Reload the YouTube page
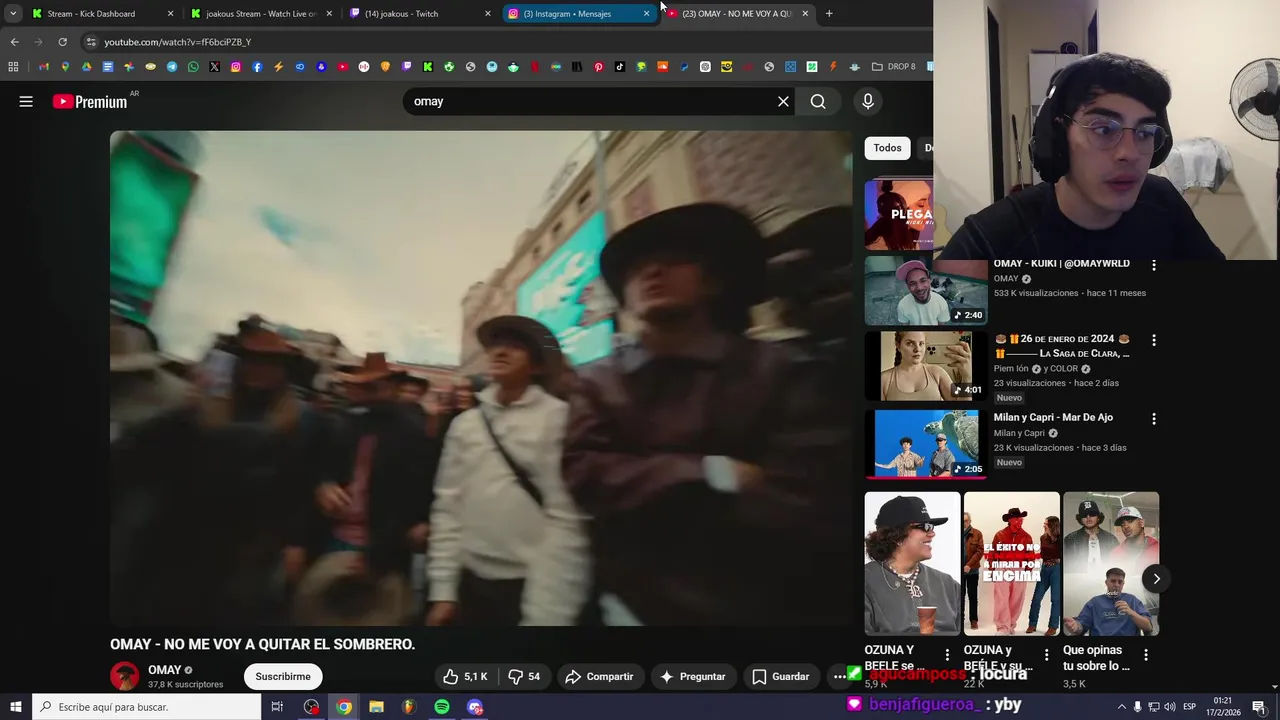Screen dimensions: 1280x720 62,42
